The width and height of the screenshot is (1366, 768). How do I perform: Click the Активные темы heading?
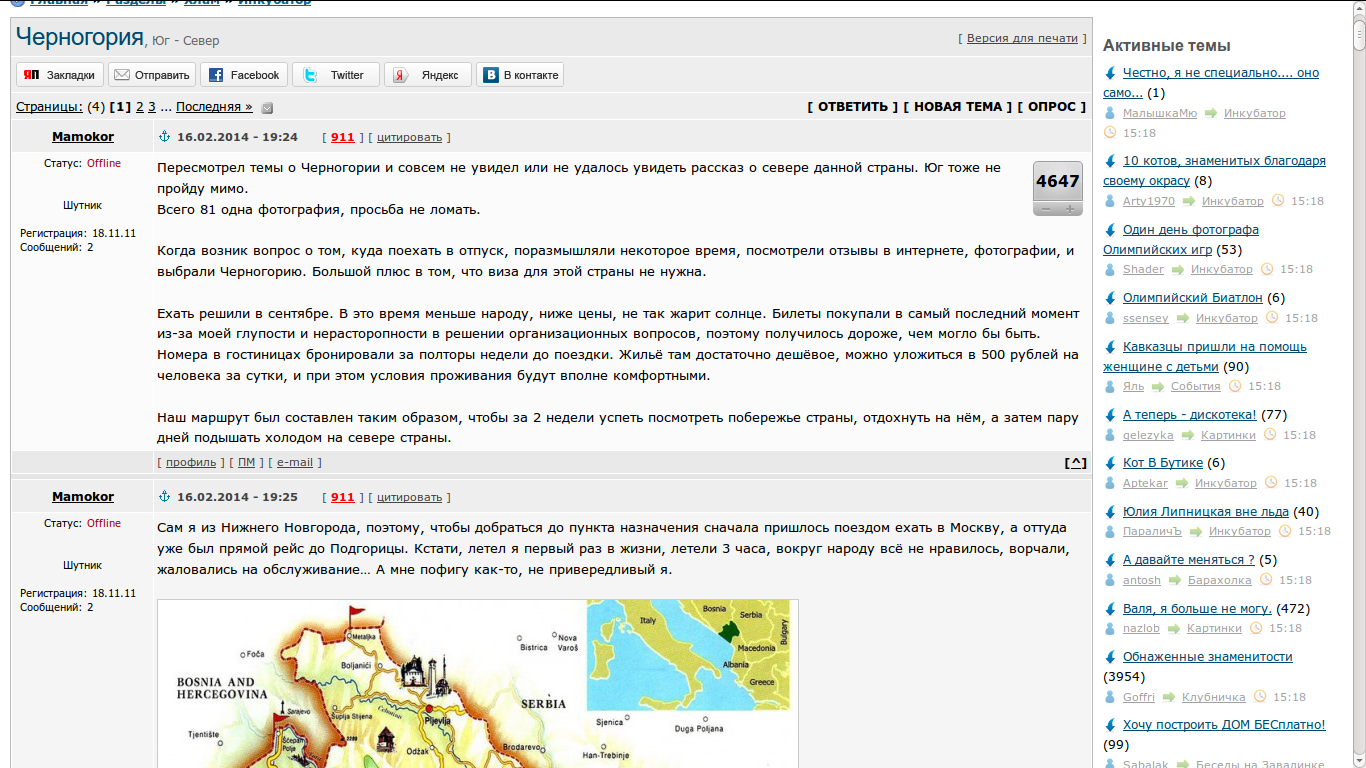pyautogui.click(x=1166, y=45)
